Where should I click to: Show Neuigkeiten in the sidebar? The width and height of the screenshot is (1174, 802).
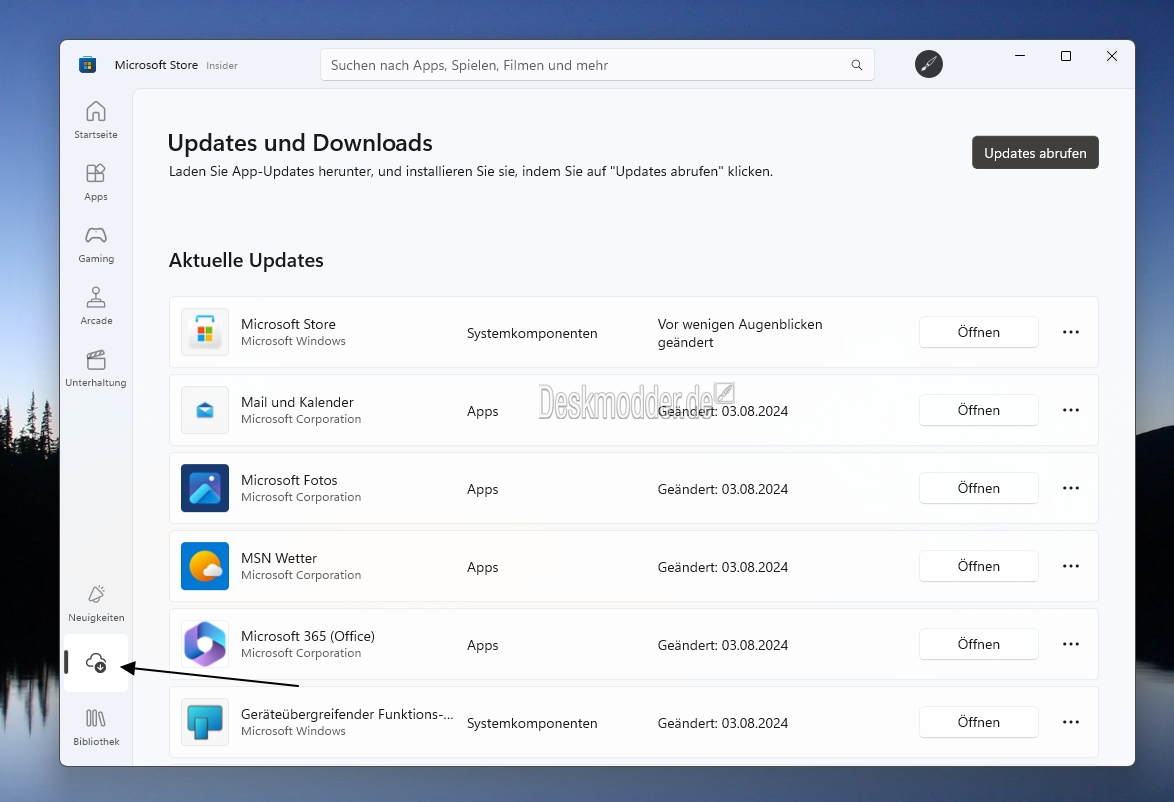96,604
